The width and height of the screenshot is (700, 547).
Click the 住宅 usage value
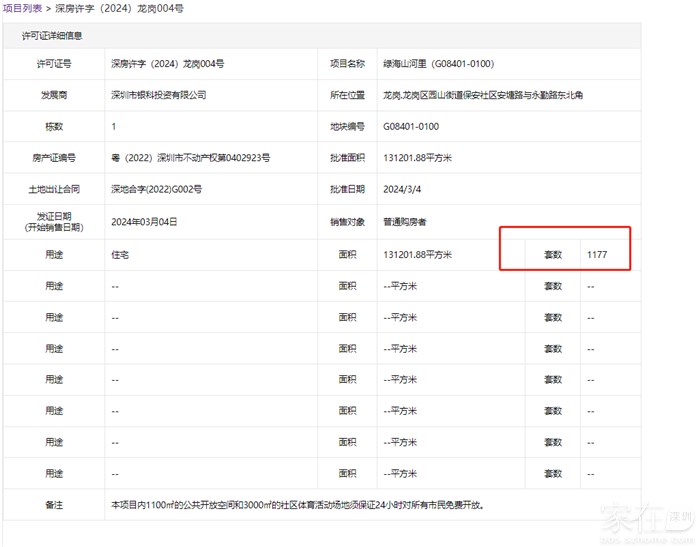[120, 255]
